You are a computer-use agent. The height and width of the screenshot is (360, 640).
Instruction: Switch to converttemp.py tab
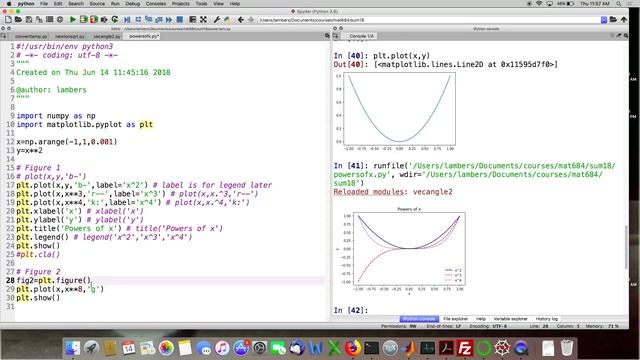coord(31,36)
